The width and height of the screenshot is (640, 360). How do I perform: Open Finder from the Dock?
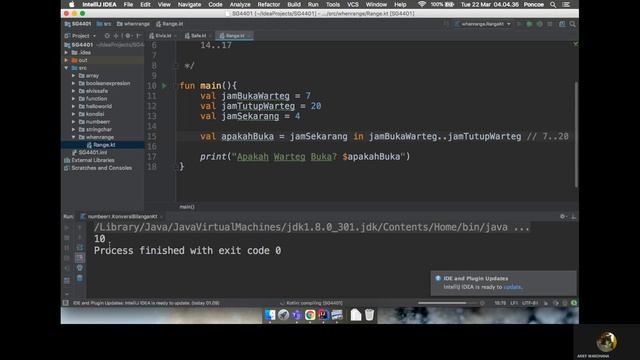270,315
